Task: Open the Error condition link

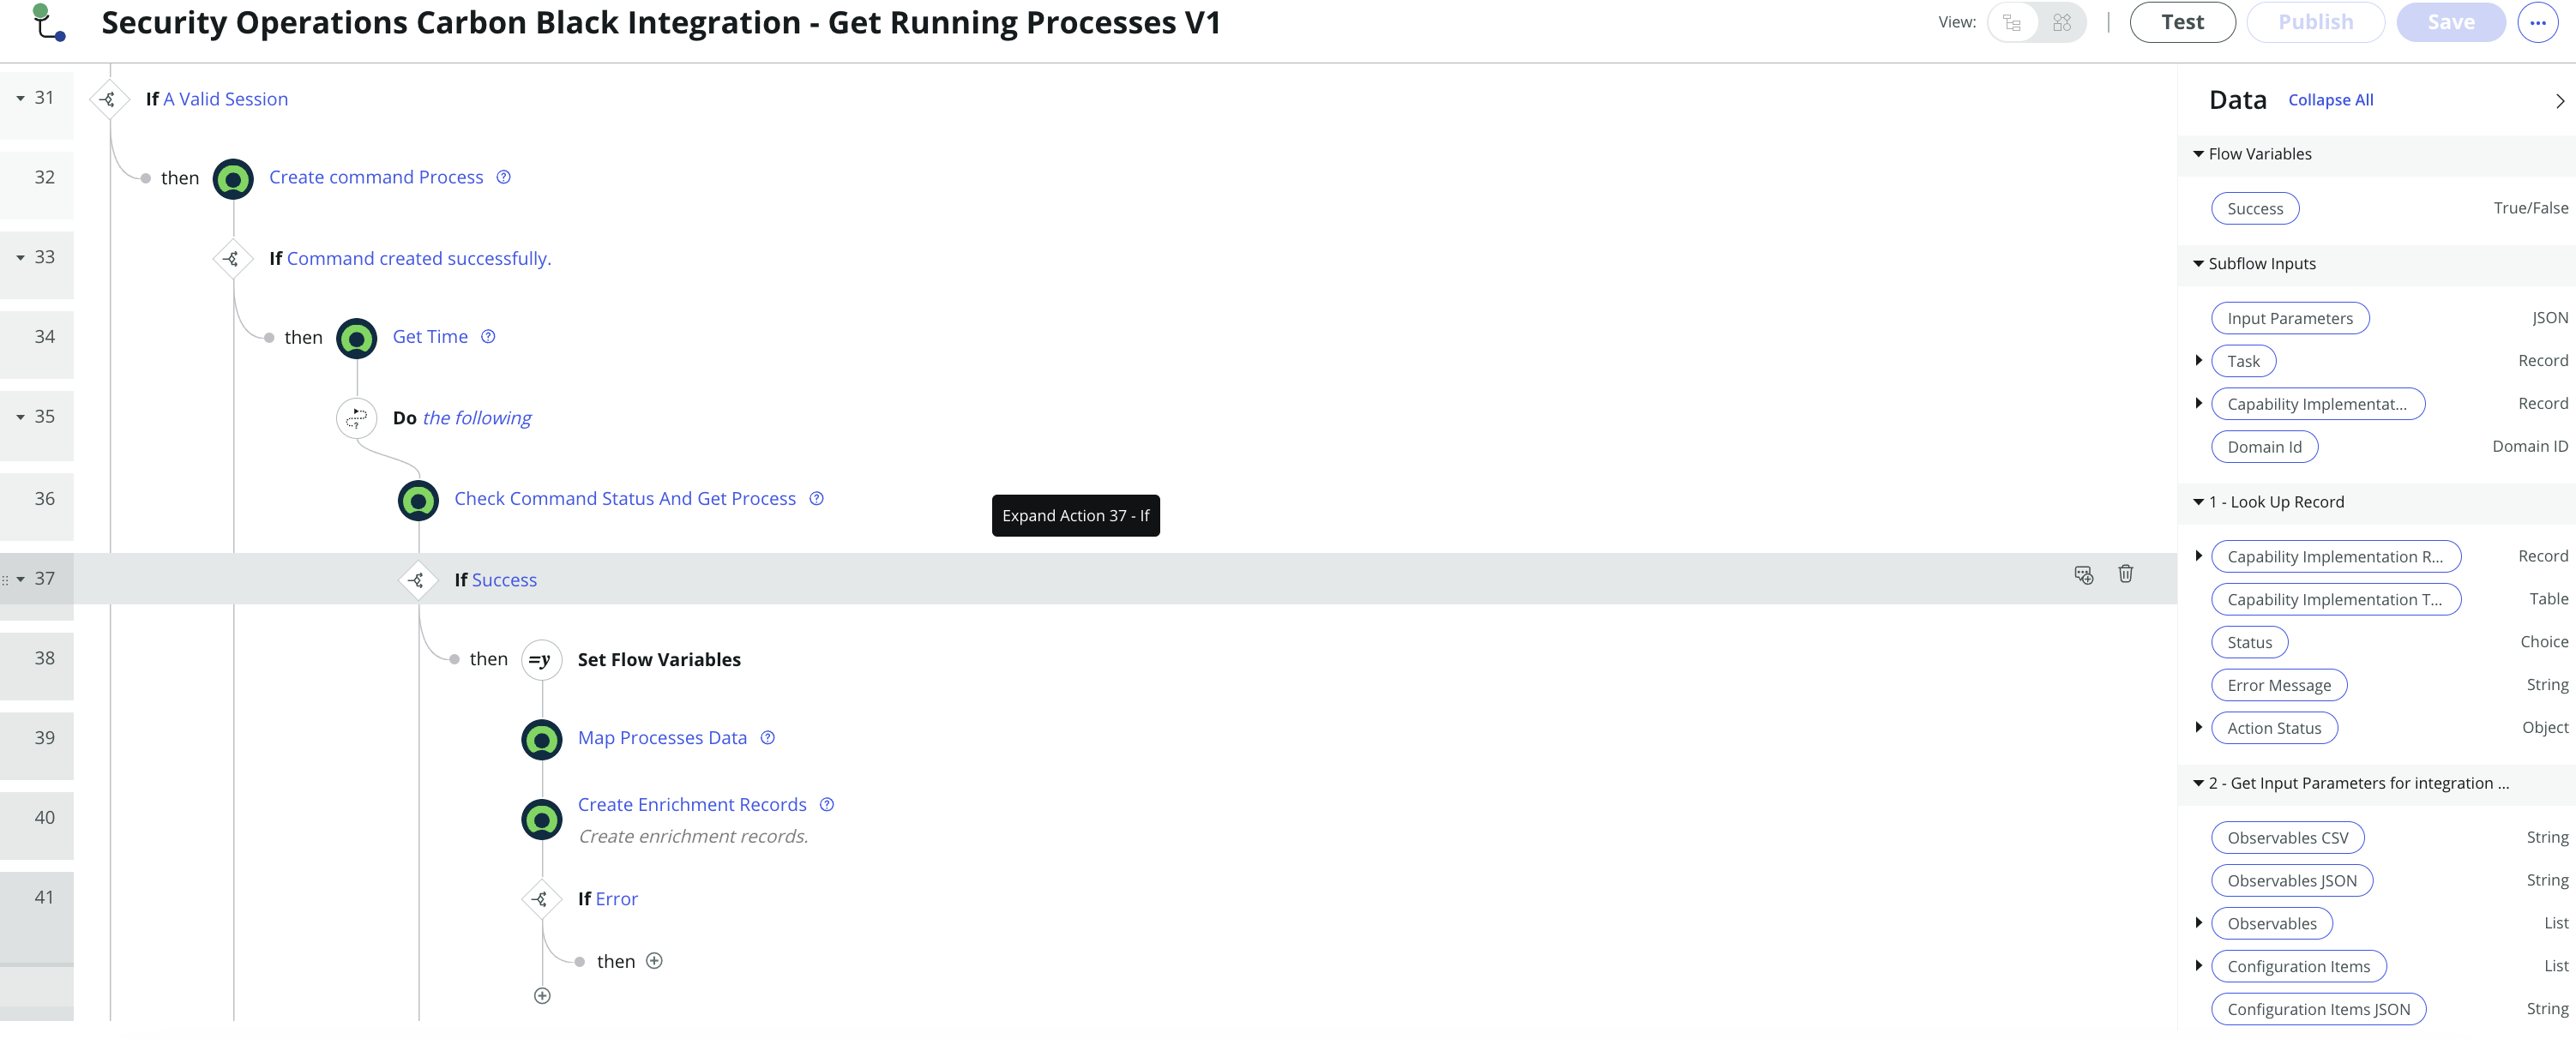Action: click(x=616, y=899)
